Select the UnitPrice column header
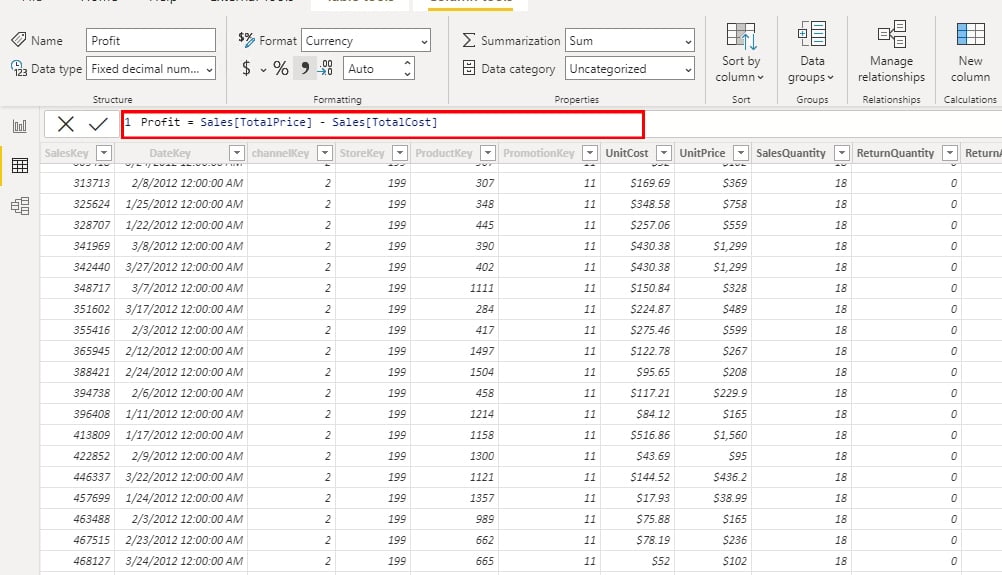This screenshot has height=575, width=1002. [702, 153]
